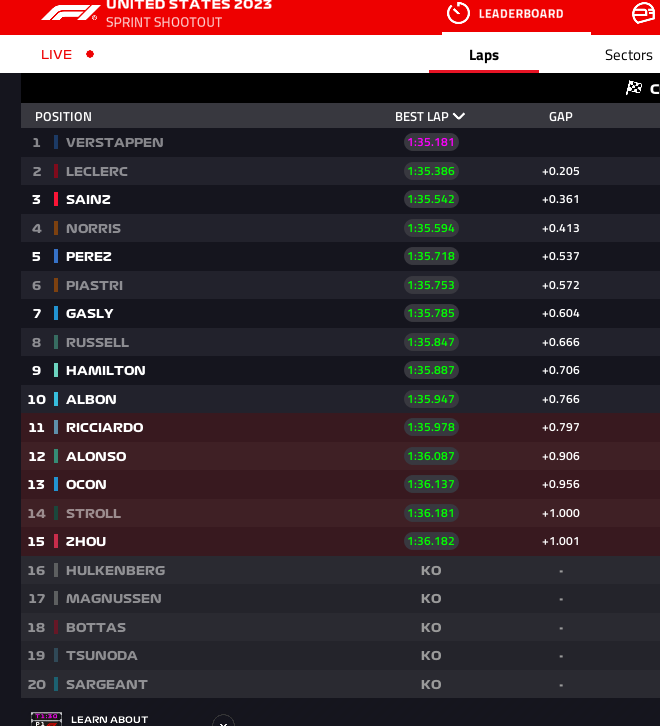The width and height of the screenshot is (660, 726).
Task: Click the timing thumbnail beside Learn About
Action: 46,718
